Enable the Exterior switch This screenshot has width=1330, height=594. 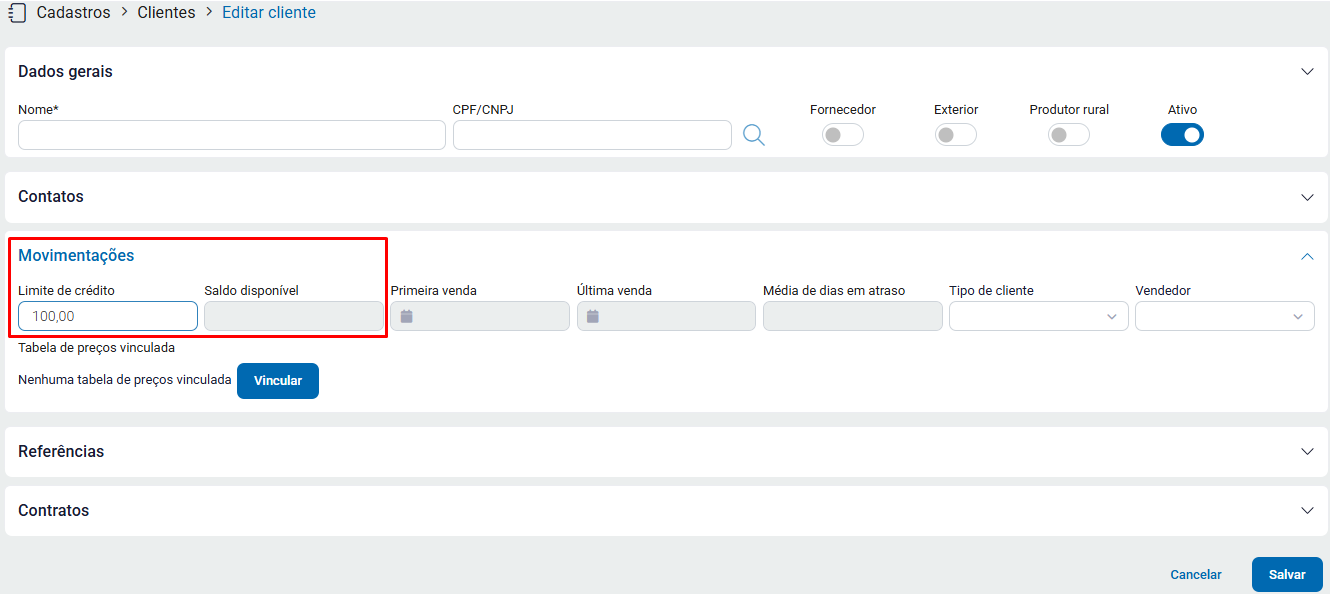[x=955, y=135]
